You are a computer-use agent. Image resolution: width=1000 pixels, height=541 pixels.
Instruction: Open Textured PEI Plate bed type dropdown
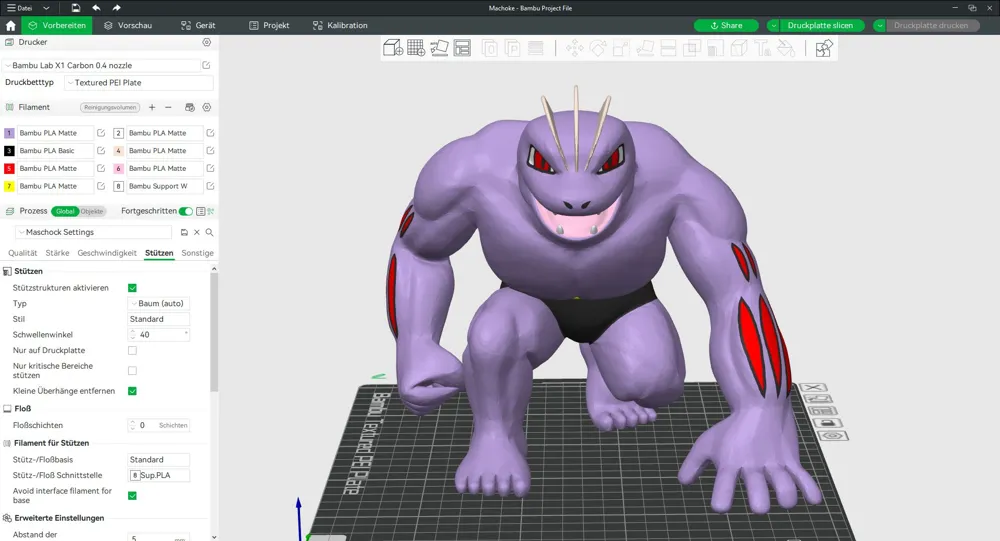point(139,82)
